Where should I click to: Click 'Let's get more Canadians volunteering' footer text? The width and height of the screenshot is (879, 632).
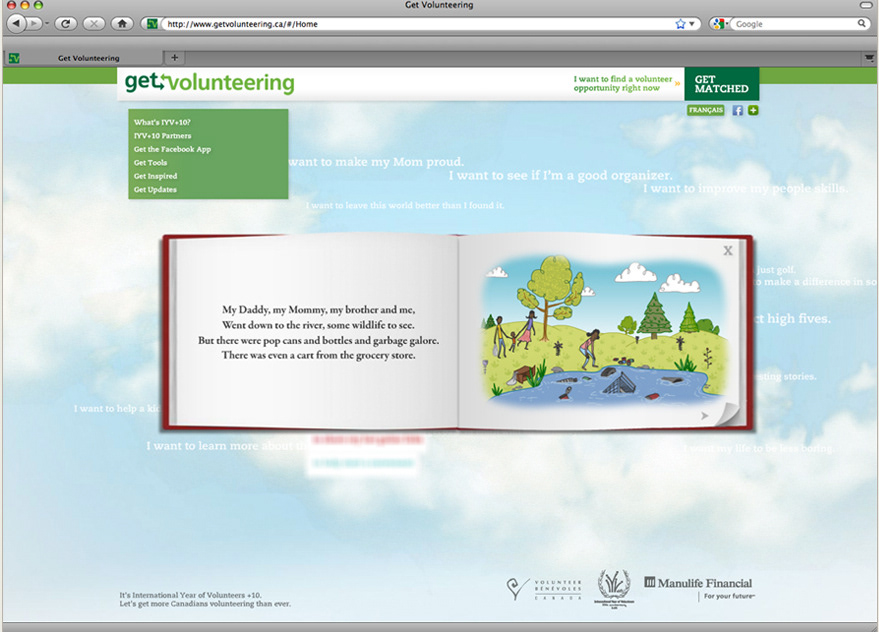[x=205, y=604]
